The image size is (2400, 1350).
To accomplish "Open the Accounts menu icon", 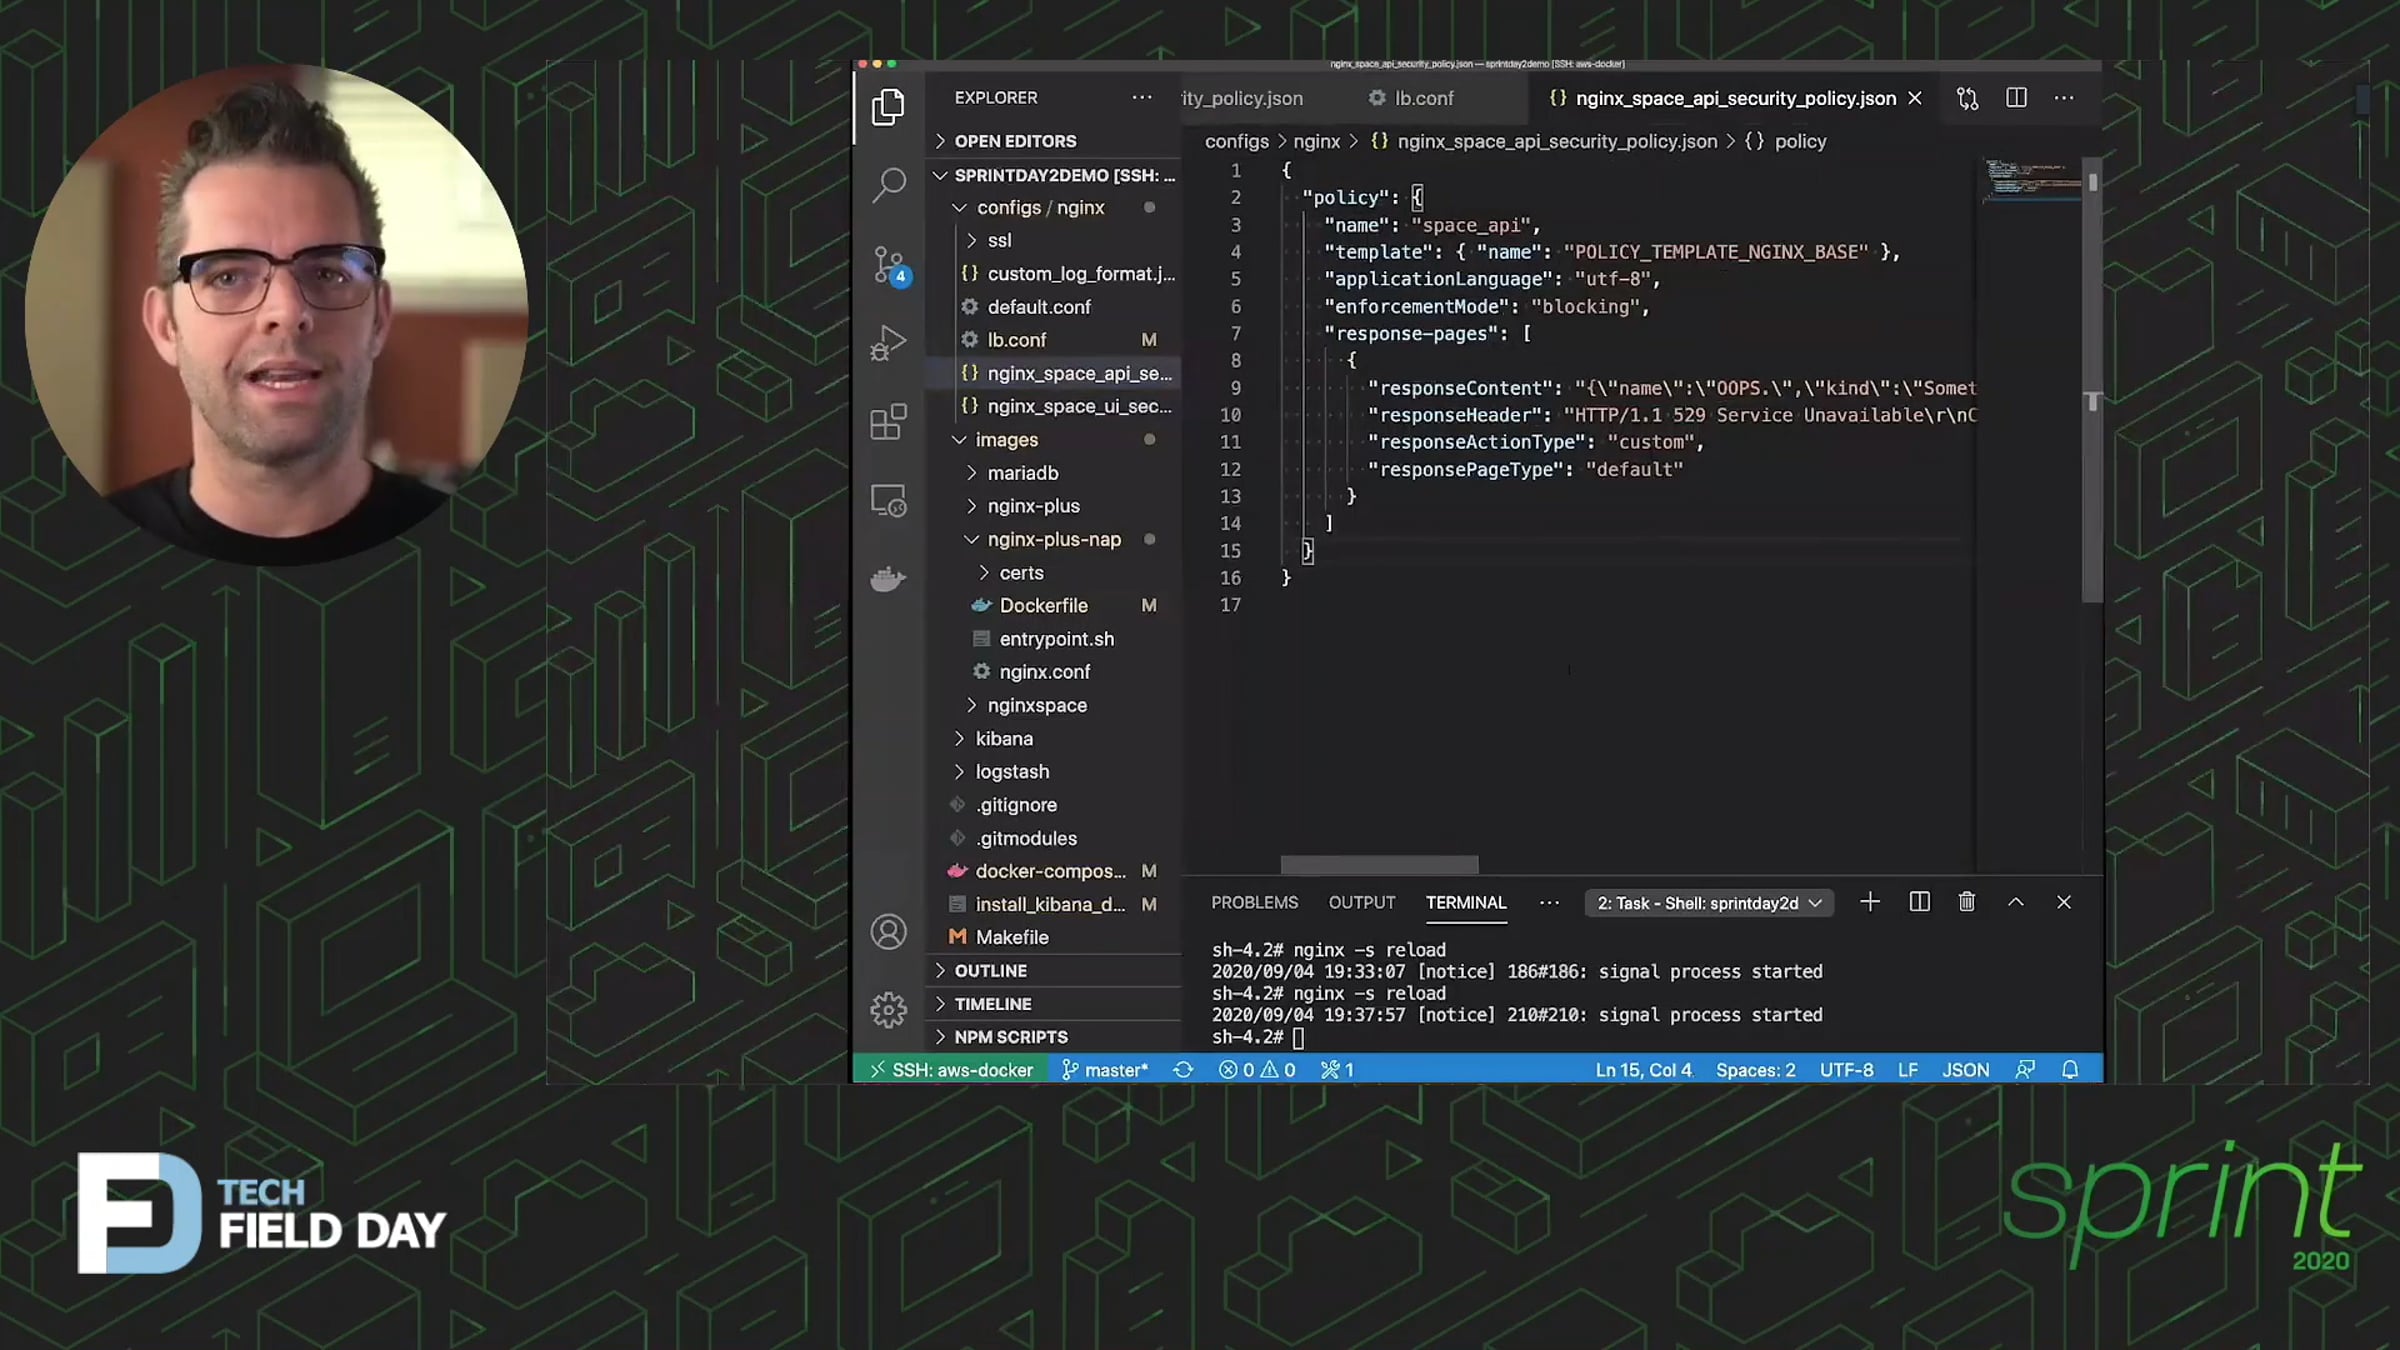I will coord(888,932).
